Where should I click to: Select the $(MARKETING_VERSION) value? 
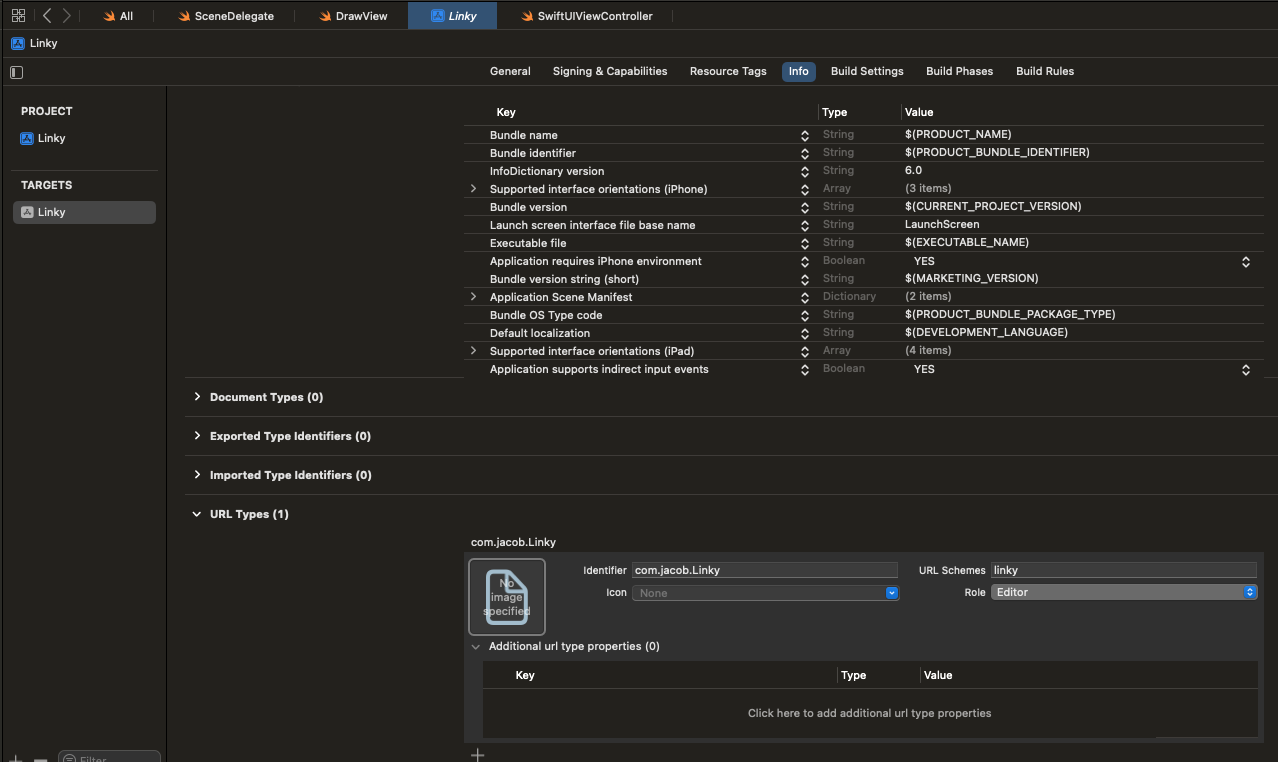[971, 278]
